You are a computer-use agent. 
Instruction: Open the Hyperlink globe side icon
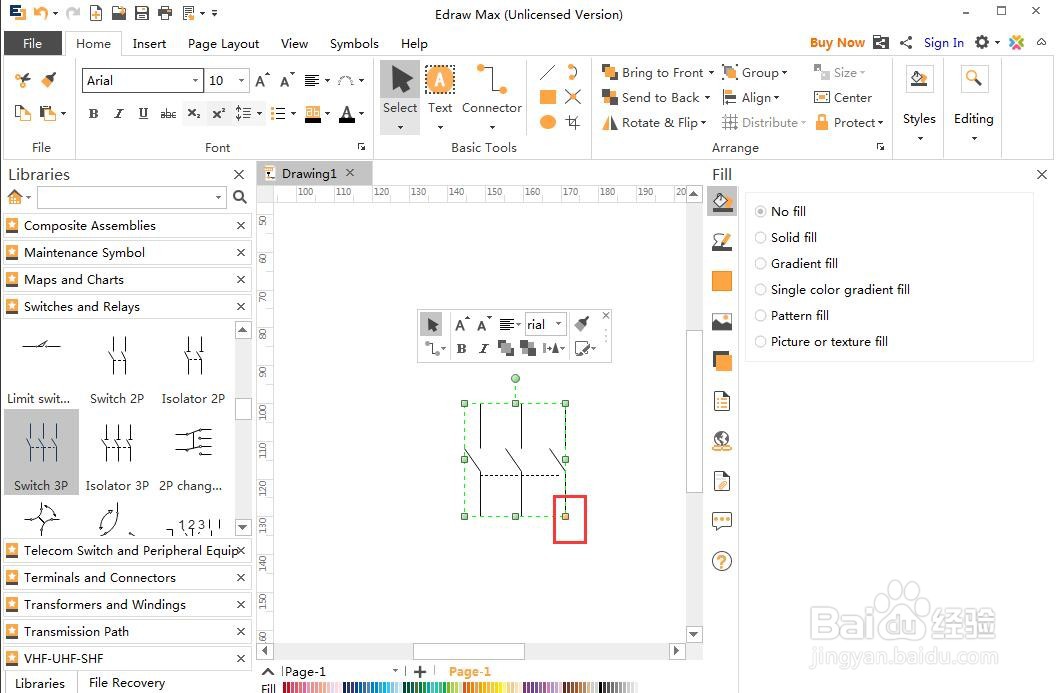tap(722, 441)
